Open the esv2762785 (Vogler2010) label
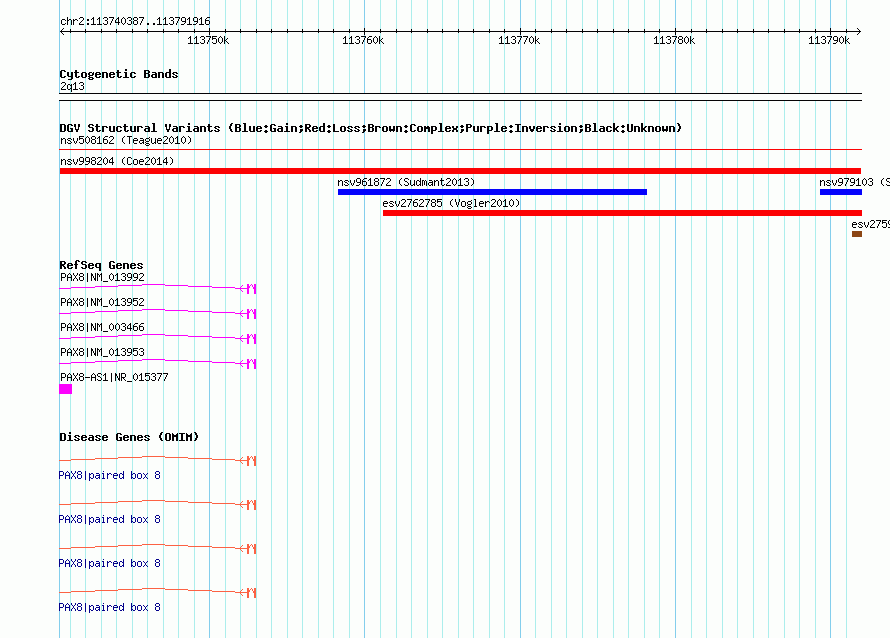The width and height of the screenshot is (890, 638). coord(451,203)
